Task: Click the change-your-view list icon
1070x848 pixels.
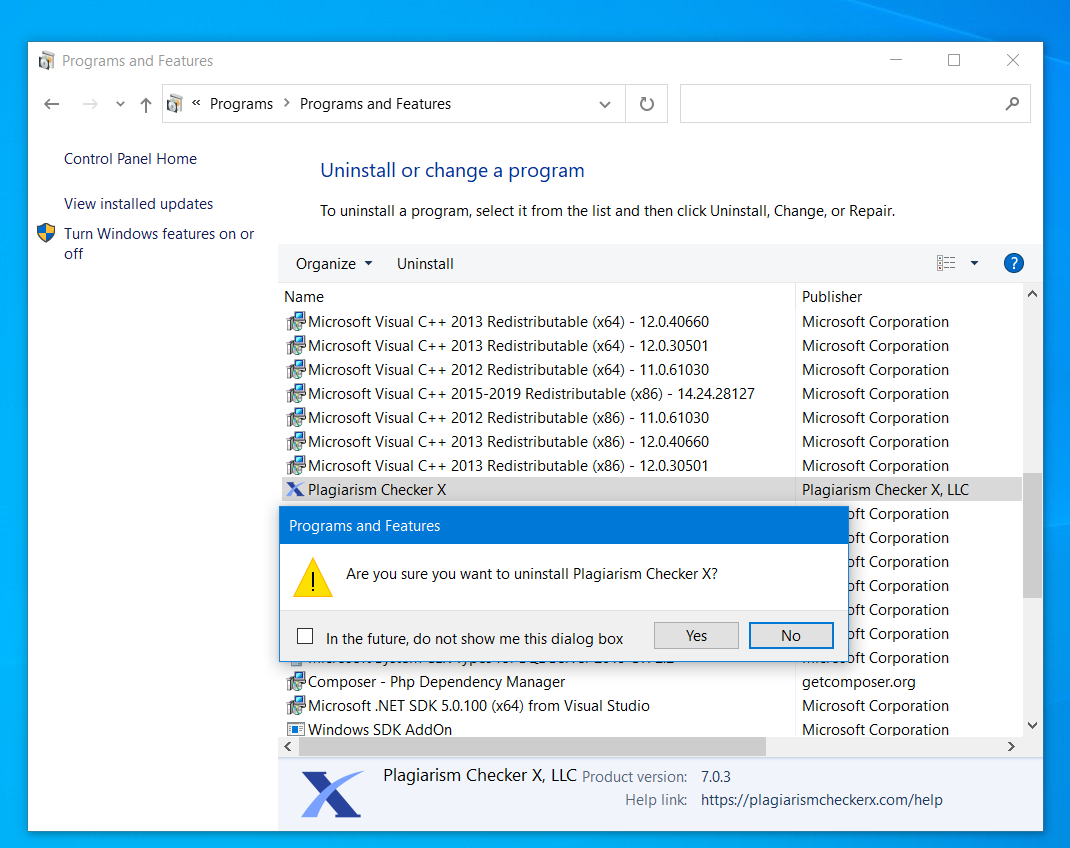Action: 946,262
